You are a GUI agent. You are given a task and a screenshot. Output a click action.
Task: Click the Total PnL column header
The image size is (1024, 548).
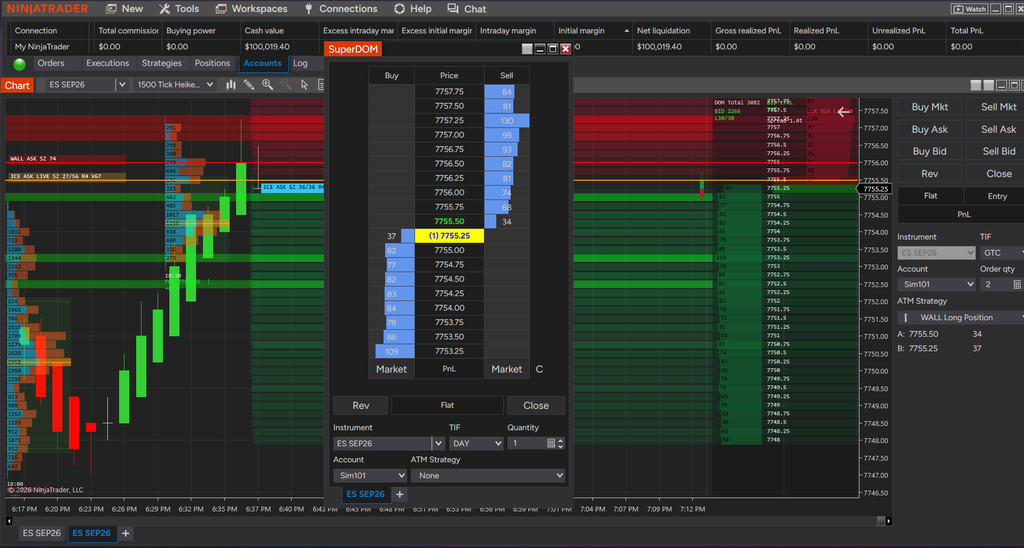point(967,31)
